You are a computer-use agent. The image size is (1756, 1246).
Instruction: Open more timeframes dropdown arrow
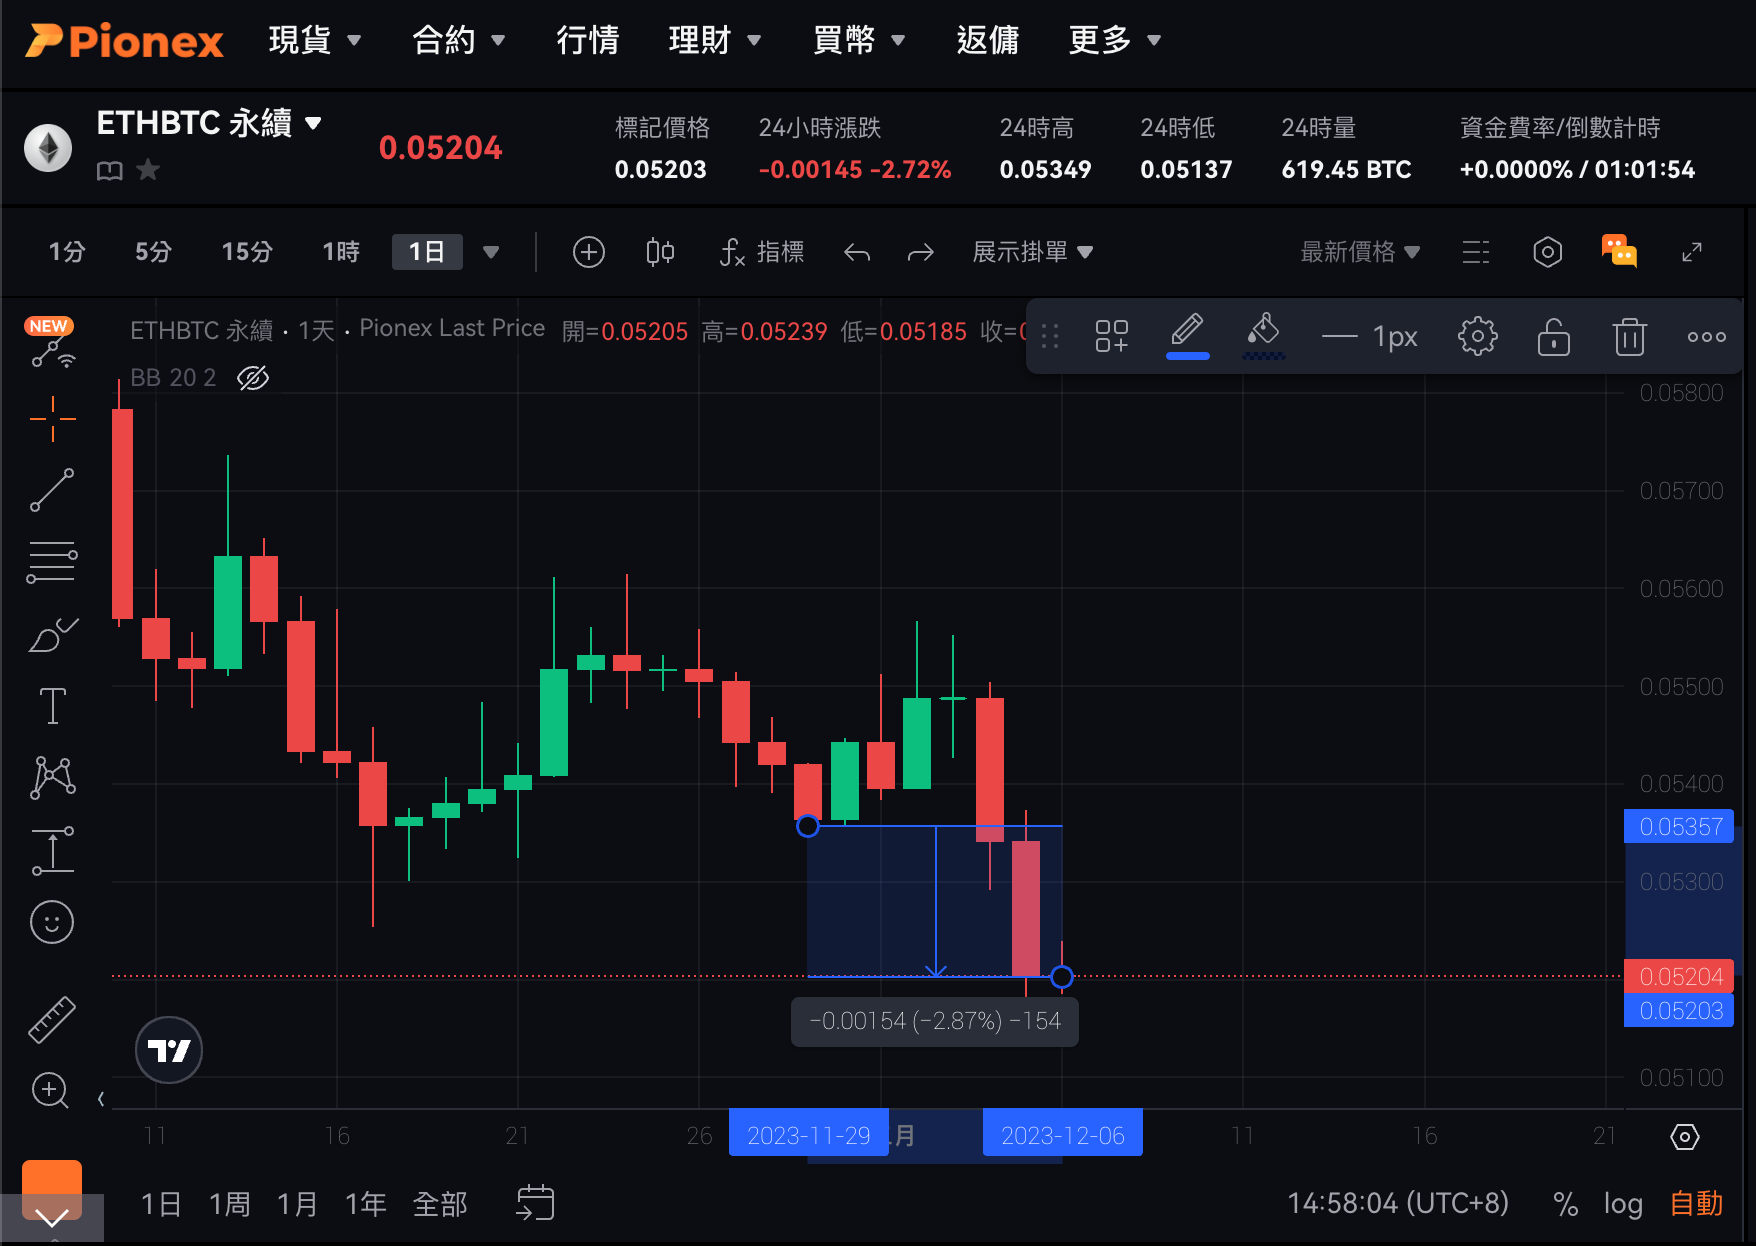click(491, 252)
